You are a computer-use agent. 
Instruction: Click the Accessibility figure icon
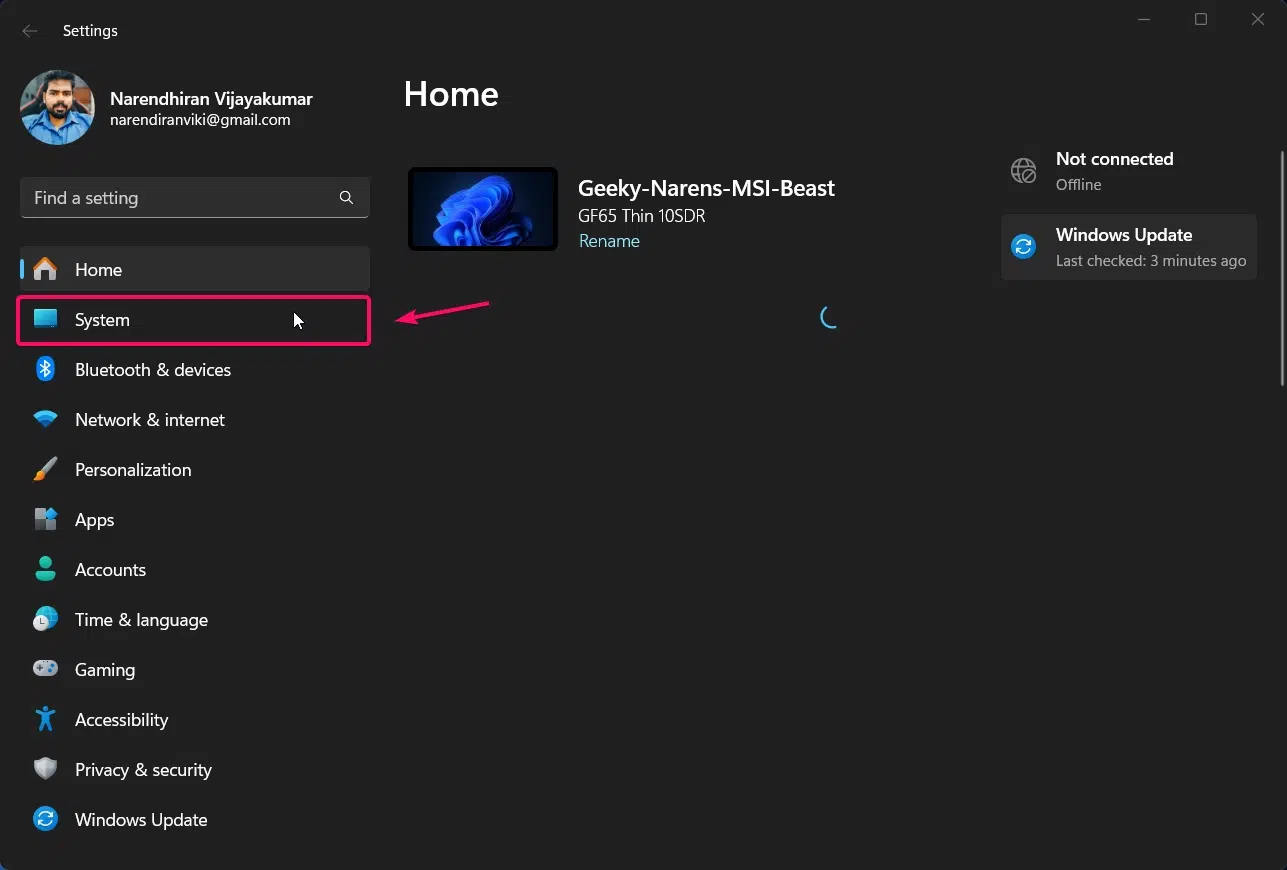[45, 719]
